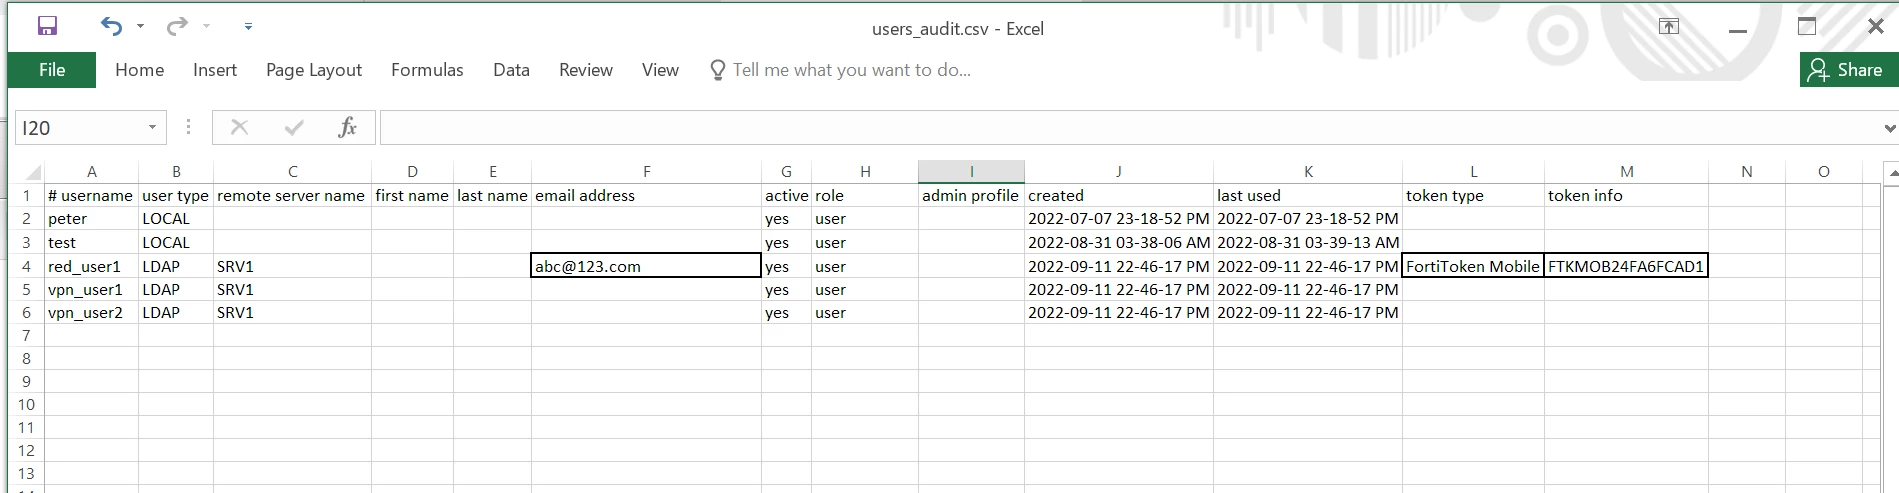1899x493 pixels.
Task: Open the Page Layout ribbon tab
Action: coord(314,70)
